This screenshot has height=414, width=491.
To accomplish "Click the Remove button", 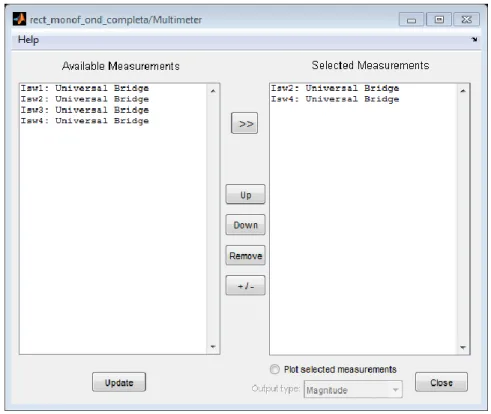I will point(245,255).
